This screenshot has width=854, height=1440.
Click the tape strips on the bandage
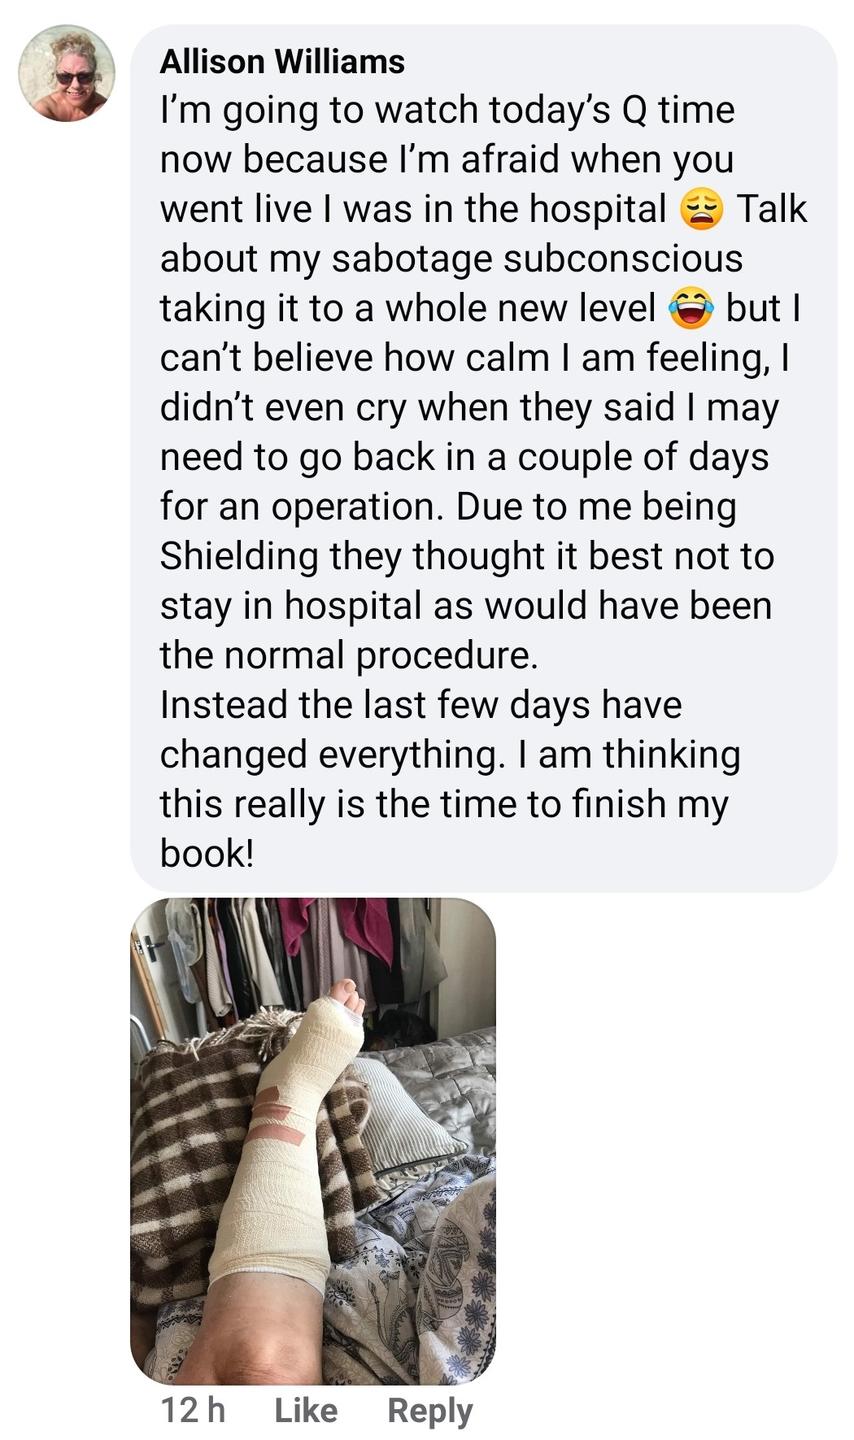[x=282, y=1118]
